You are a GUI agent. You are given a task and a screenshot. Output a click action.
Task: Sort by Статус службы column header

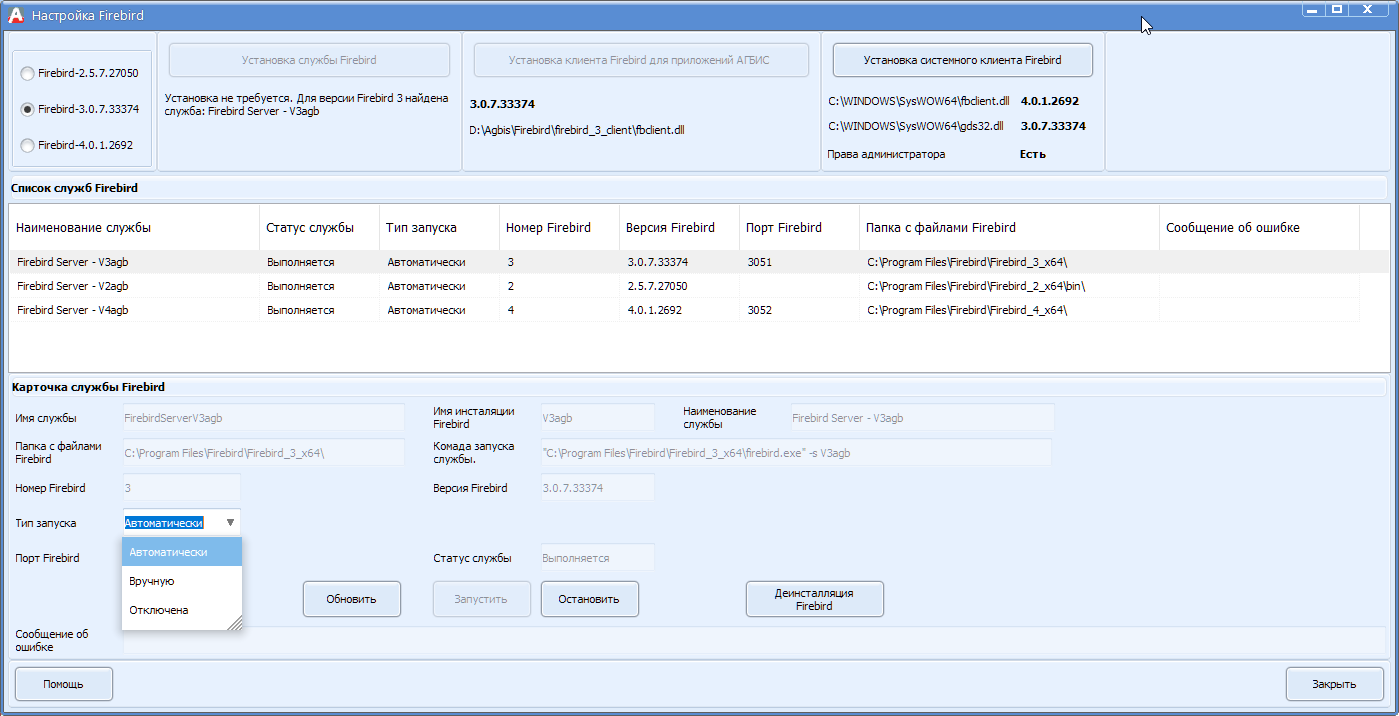tap(320, 227)
